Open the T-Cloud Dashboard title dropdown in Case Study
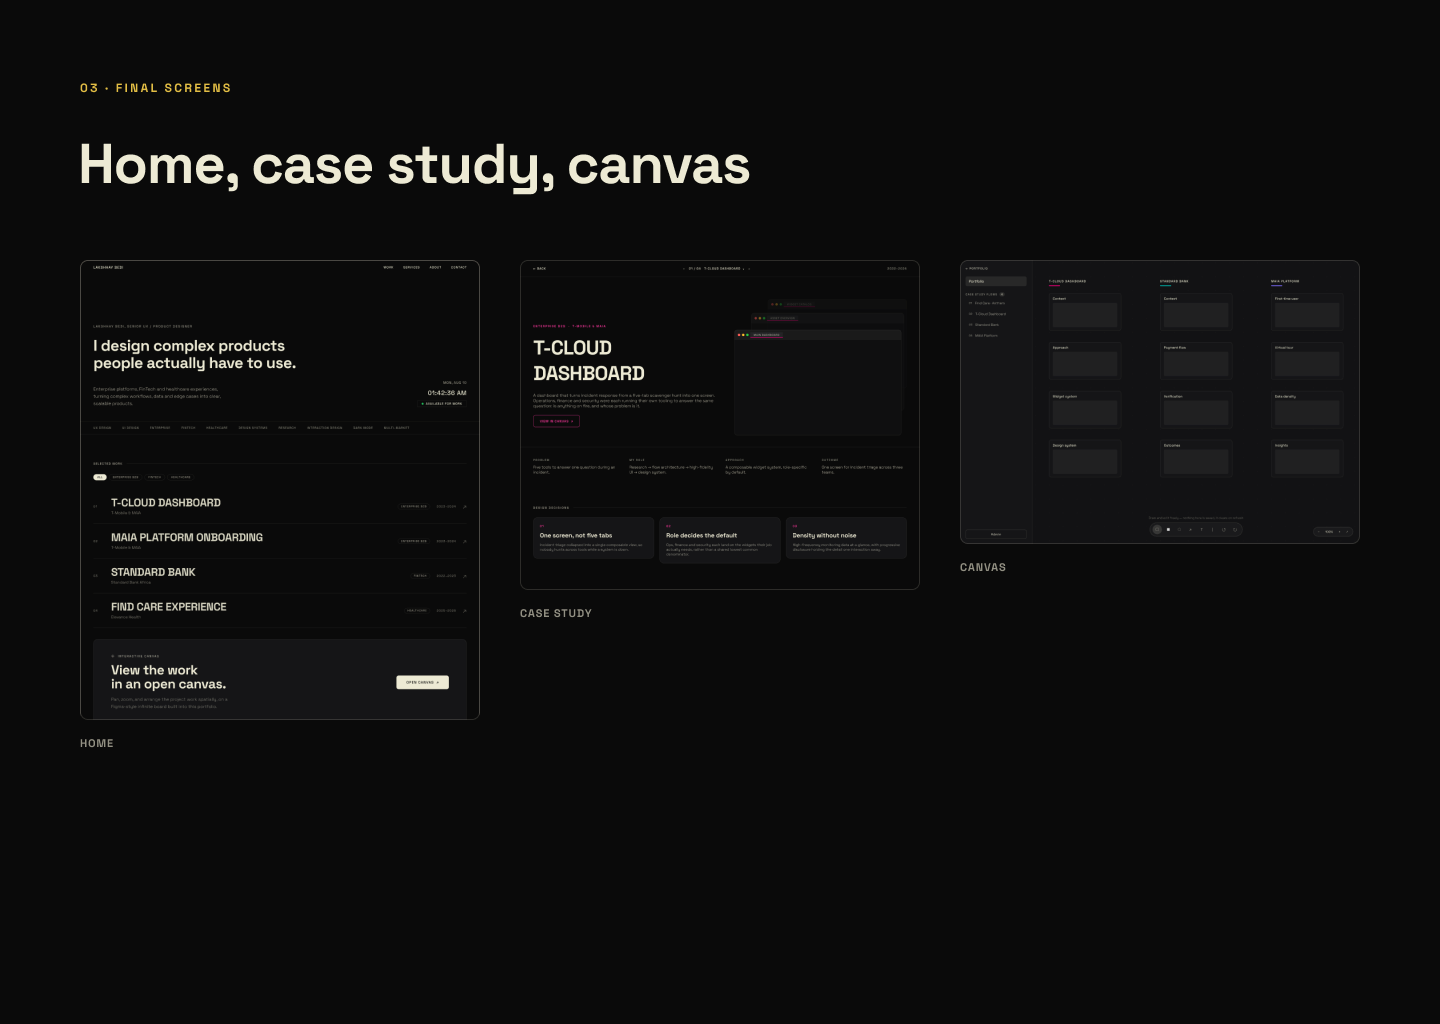The image size is (1440, 1024). point(724,268)
